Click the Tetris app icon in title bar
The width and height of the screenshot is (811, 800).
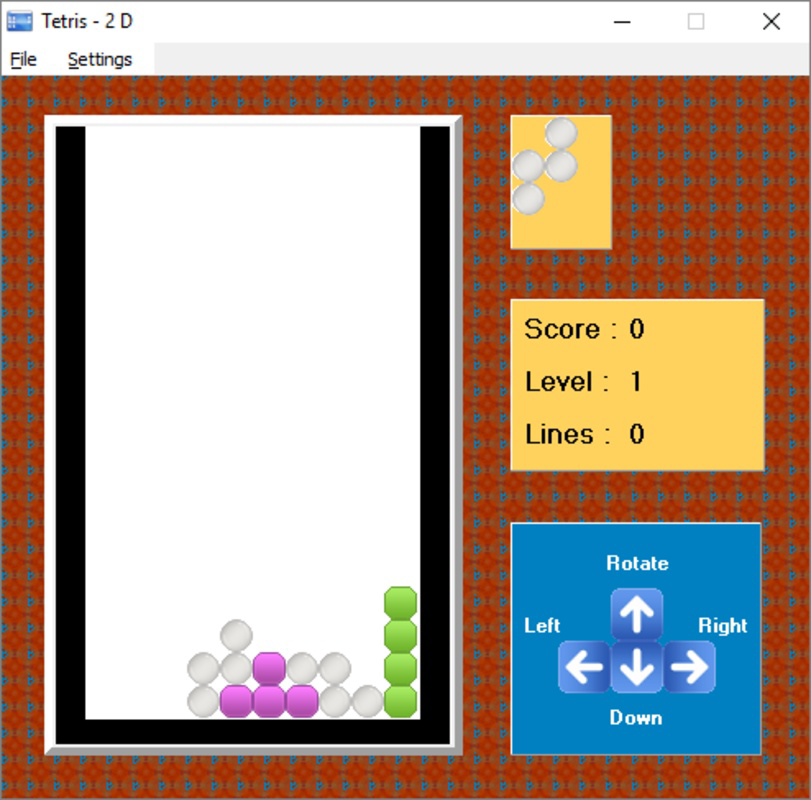point(20,22)
